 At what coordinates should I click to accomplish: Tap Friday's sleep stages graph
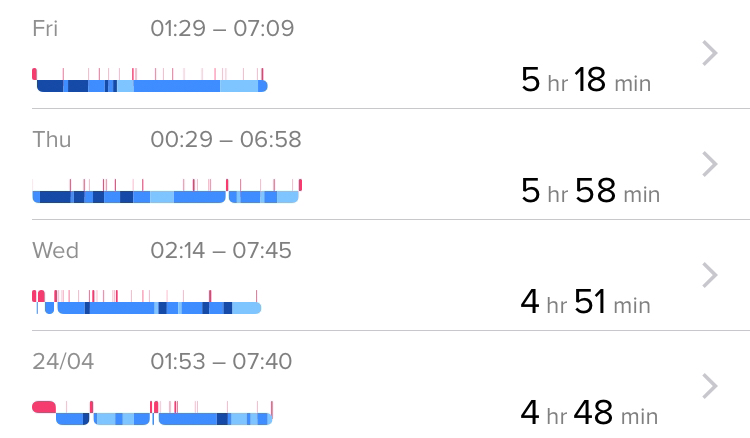click(x=150, y=82)
